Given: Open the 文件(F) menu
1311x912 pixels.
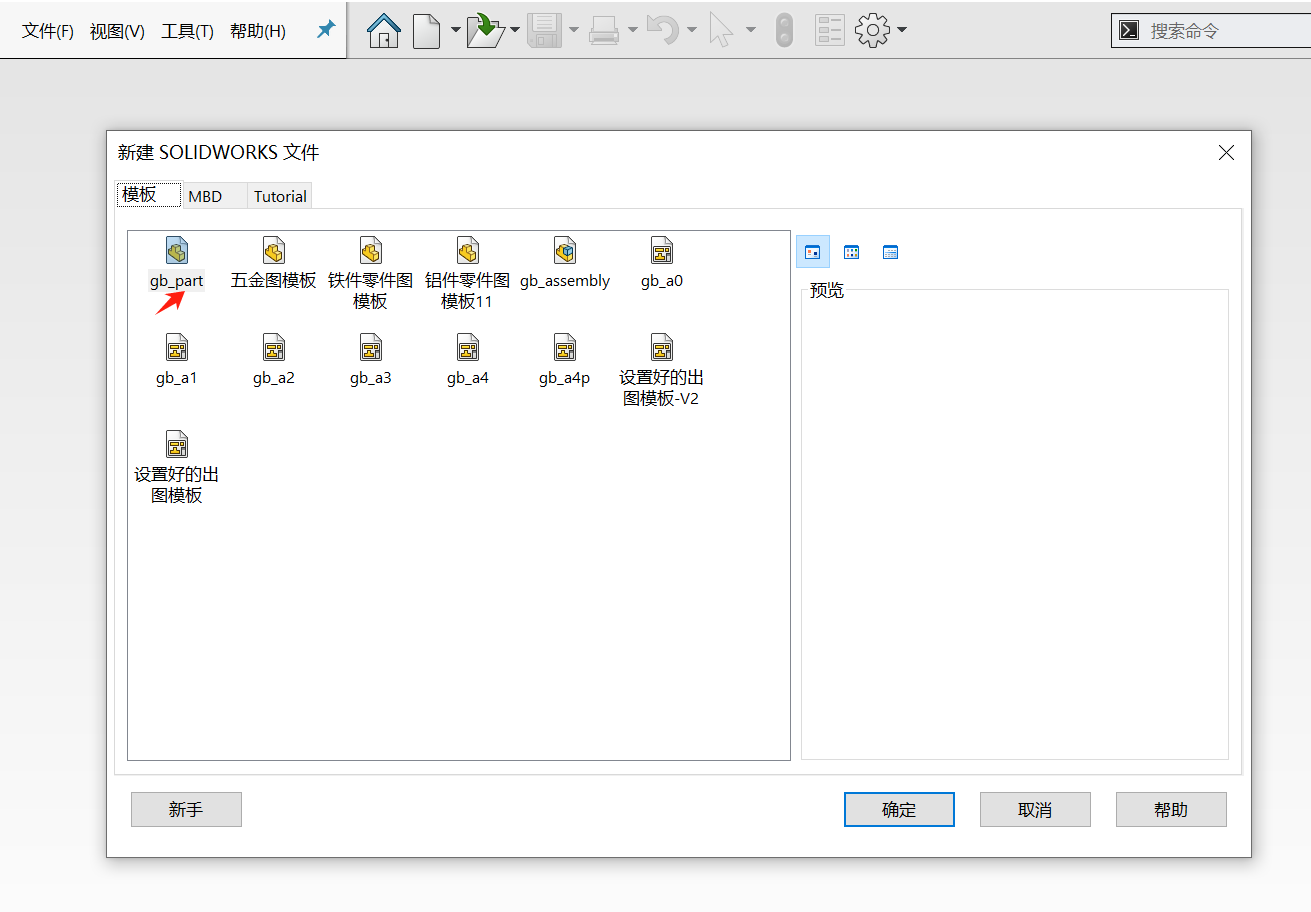Looking at the screenshot, I should pyautogui.click(x=48, y=31).
